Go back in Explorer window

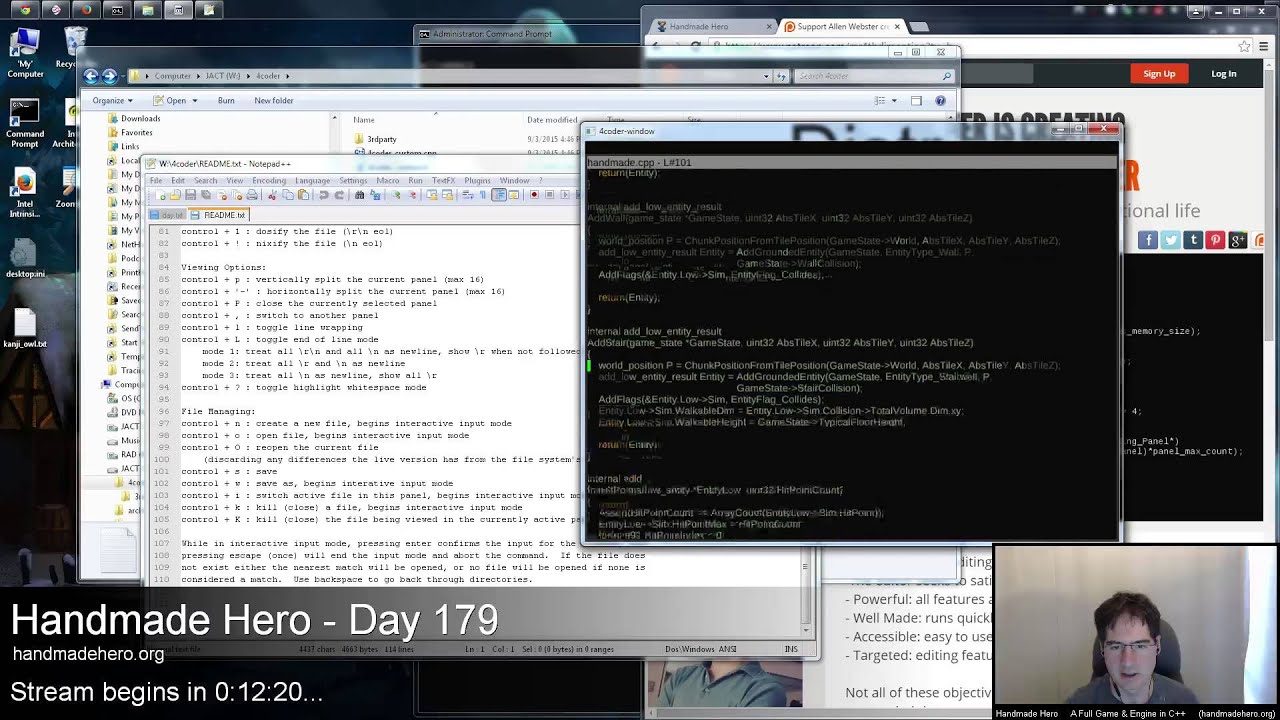pos(91,76)
